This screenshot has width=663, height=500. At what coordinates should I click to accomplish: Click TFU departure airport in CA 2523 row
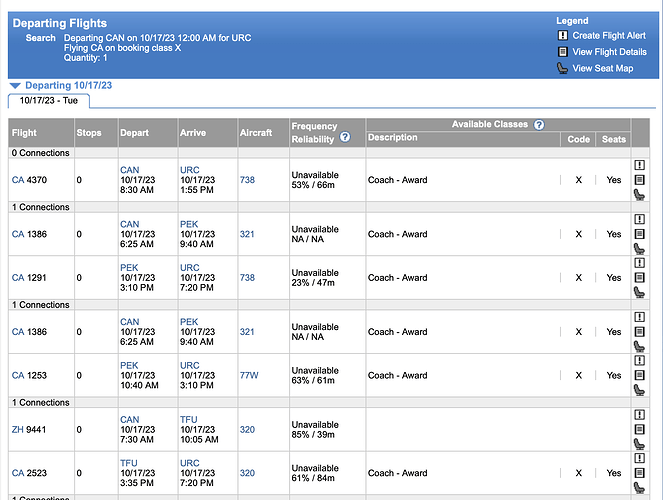pos(129,463)
